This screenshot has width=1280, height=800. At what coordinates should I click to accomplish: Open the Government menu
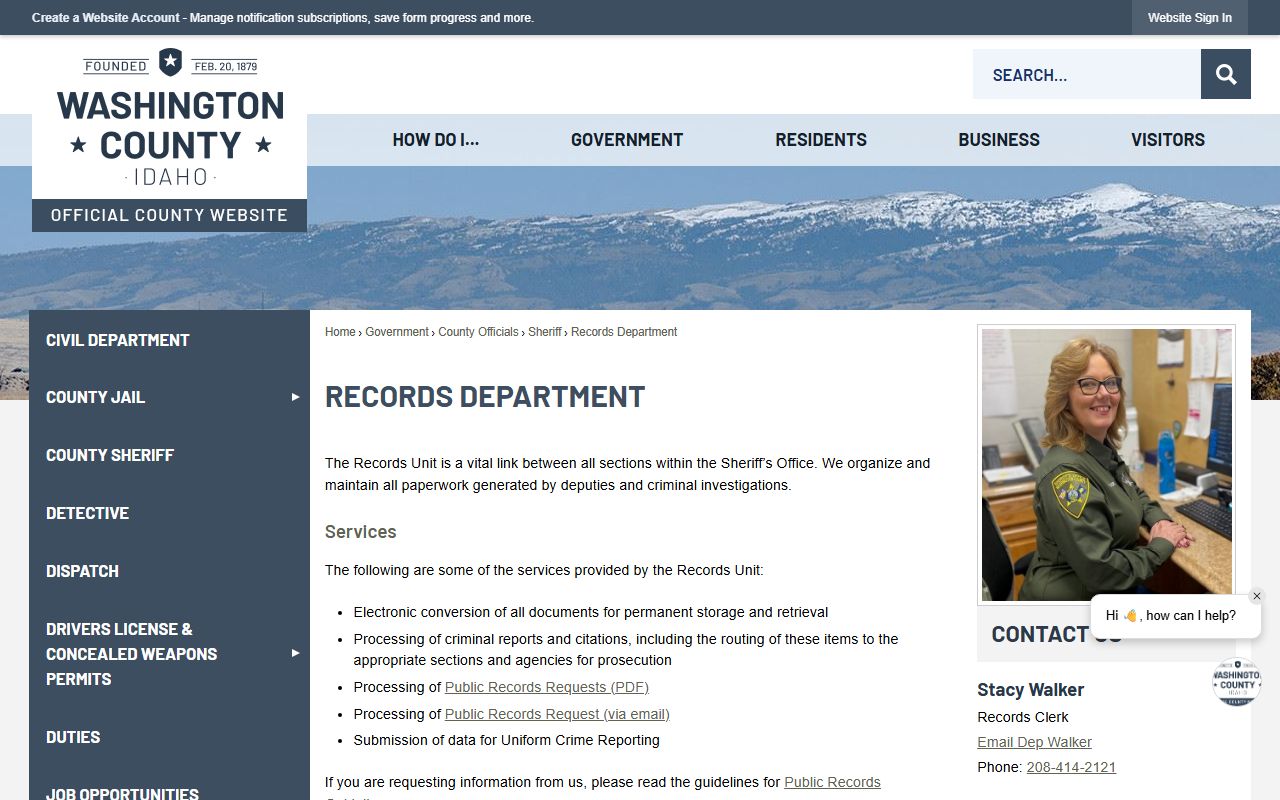[627, 140]
